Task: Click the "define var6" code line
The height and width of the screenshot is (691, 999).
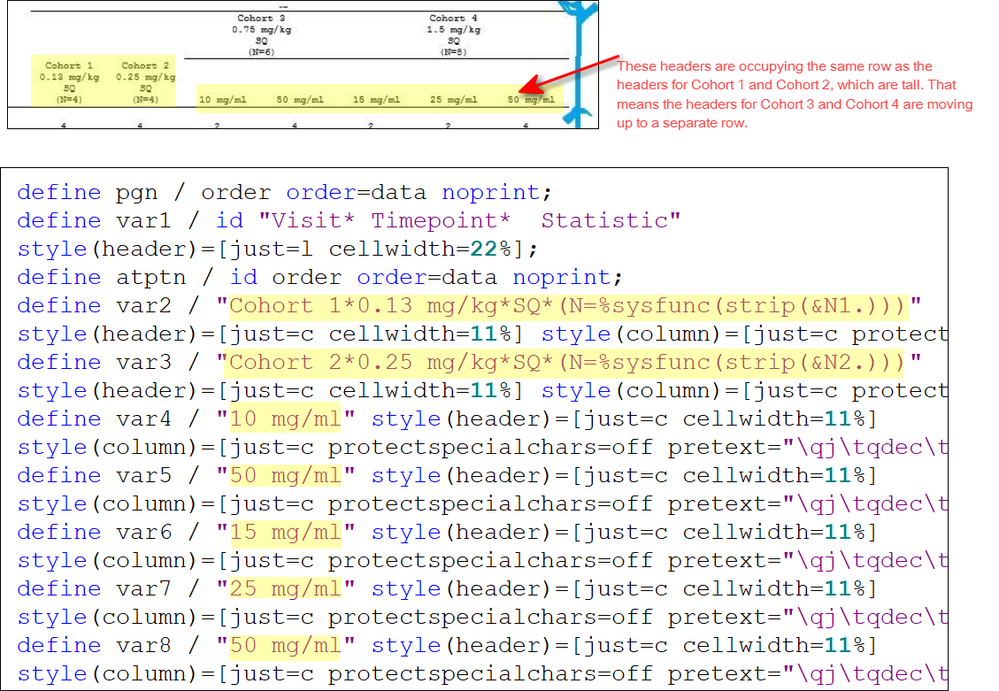Action: (x=447, y=532)
